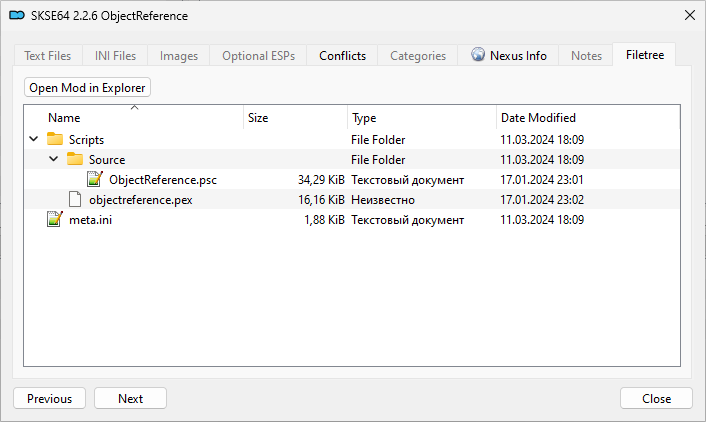706x422 pixels.
Task: Select the Filetree tab
Action: [645, 55]
